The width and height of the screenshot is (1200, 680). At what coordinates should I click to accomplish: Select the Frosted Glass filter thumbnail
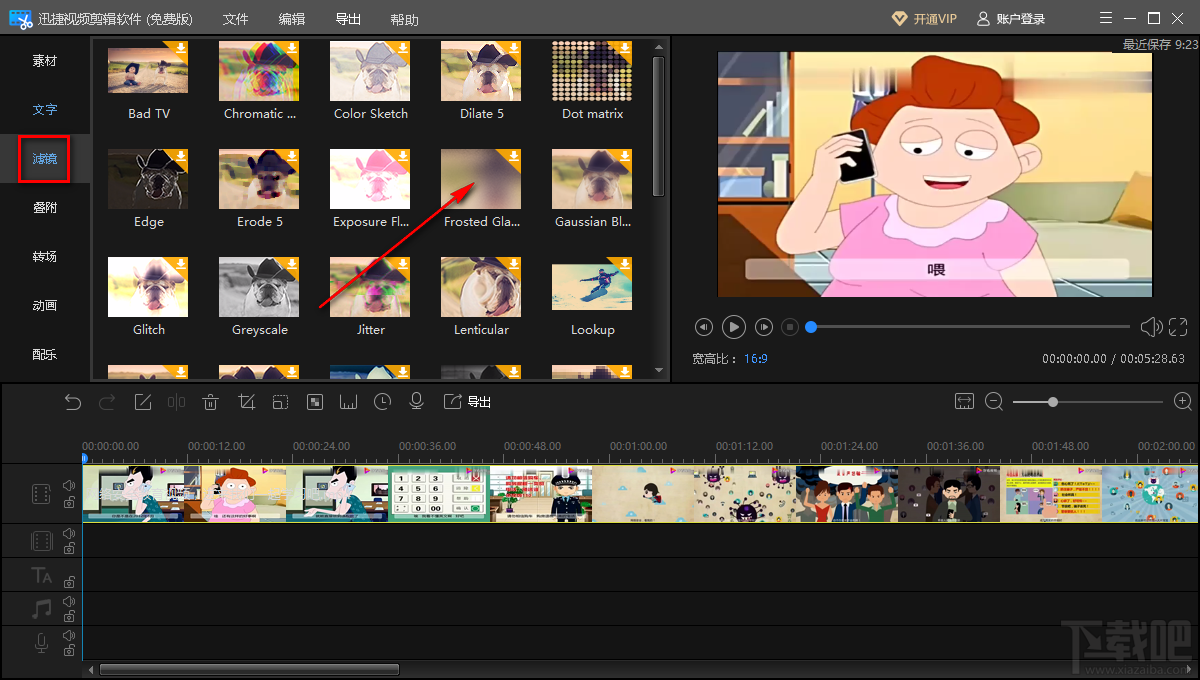point(481,180)
